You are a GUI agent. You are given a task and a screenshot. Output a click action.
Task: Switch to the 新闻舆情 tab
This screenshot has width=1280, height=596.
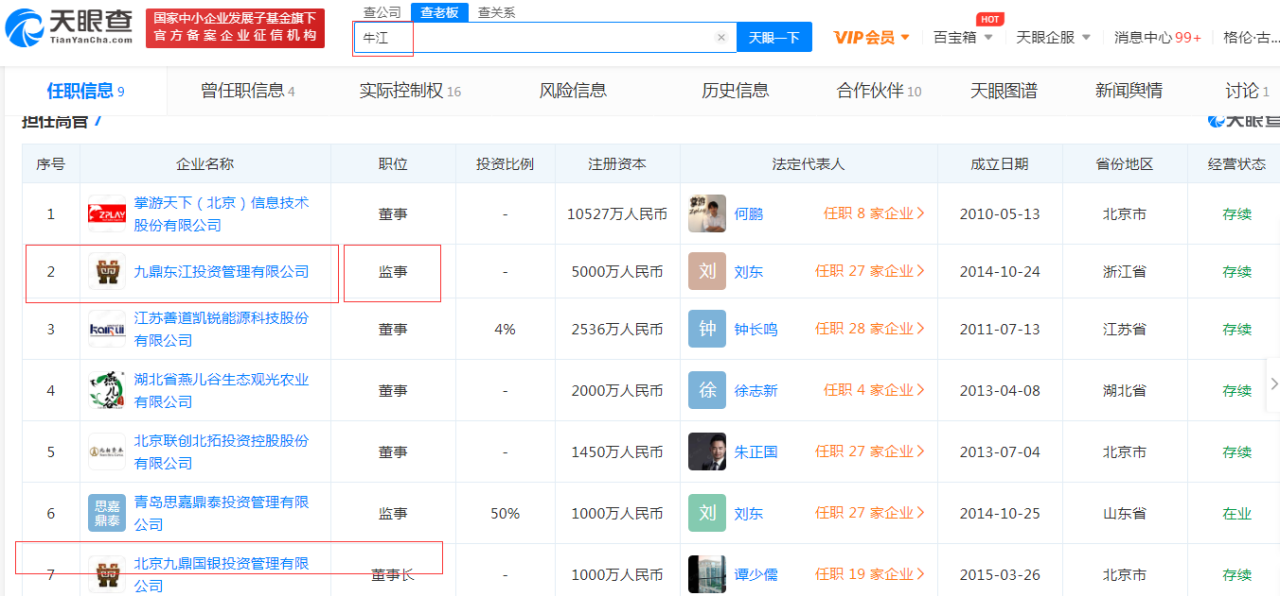(1129, 91)
